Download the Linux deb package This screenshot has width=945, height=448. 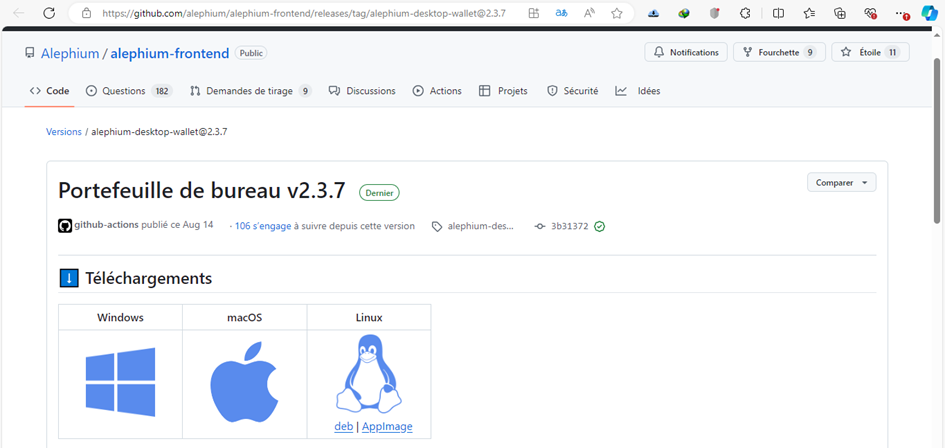click(x=344, y=427)
